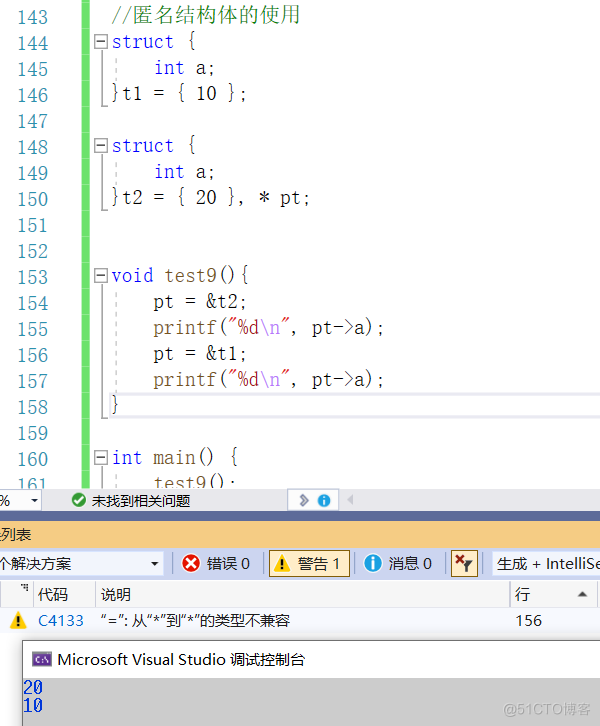Open the C4133 warning code link
This screenshot has height=726, width=600.
pyautogui.click(x=61, y=620)
